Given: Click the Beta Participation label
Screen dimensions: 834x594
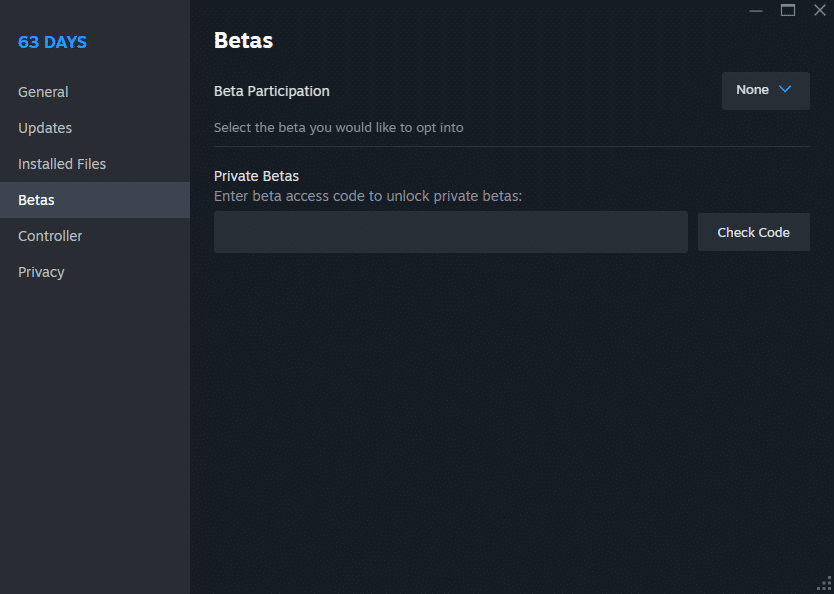Looking at the screenshot, I should click(x=272, y=91).
